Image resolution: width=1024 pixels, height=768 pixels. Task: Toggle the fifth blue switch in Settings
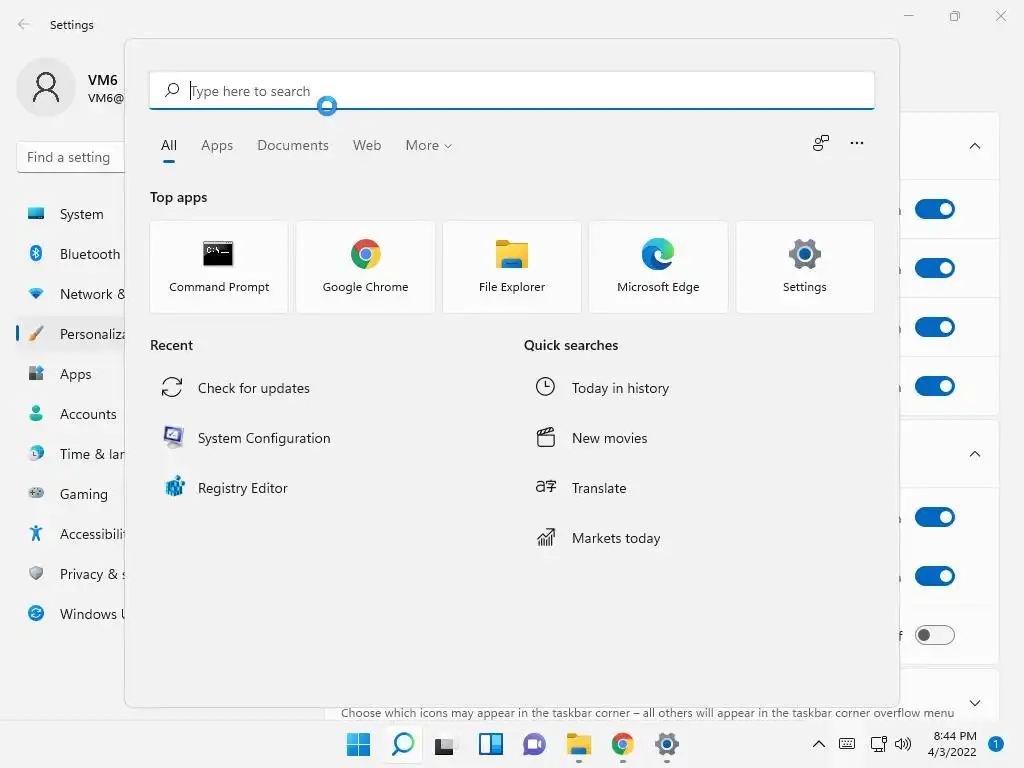pos(935,517)
